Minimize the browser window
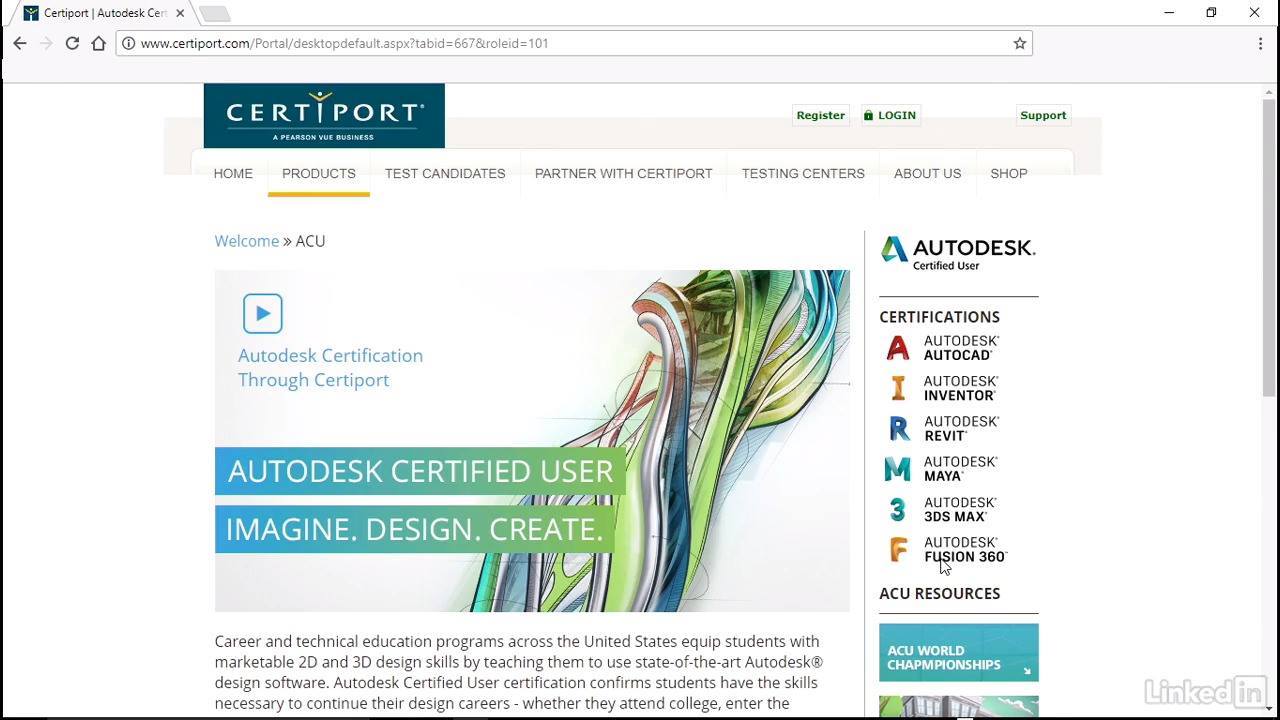Viewport: 1280px width, 720px height. tap(1169, 13)
